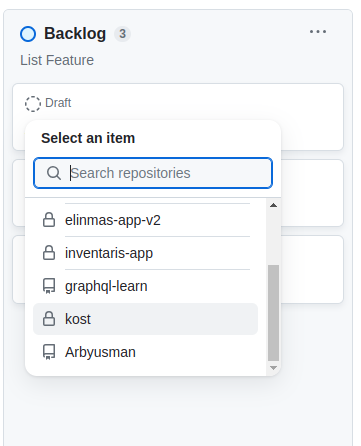Click the gray scrollbar thumb in the list
361x446 pixels.
[x=273, y=313]
